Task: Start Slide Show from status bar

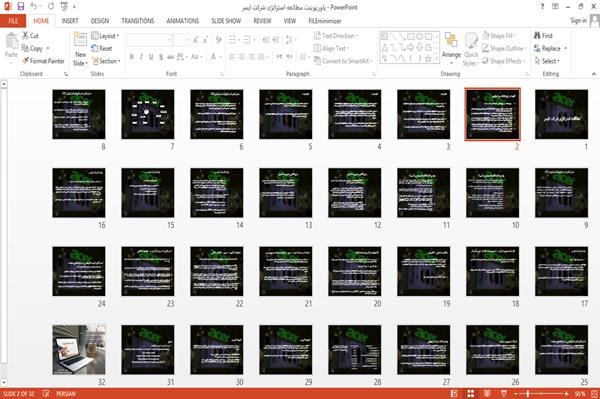Action: coord(504,393)
